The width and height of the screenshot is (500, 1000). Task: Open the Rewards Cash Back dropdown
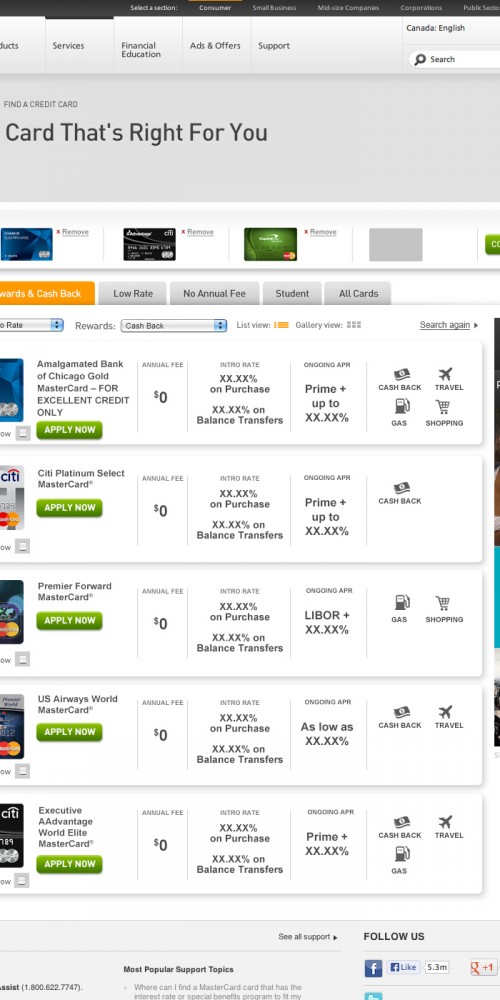tap(173, 325)
